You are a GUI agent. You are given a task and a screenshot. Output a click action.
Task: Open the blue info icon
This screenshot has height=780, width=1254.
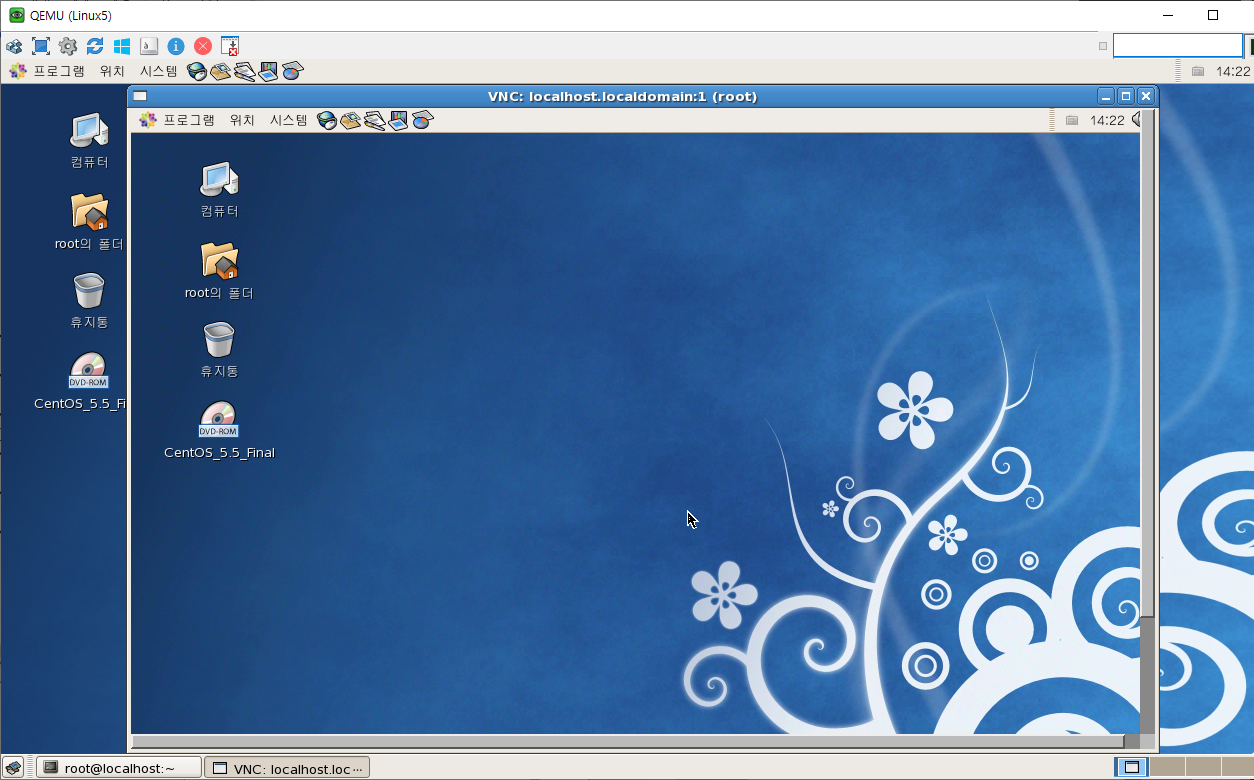176,46
